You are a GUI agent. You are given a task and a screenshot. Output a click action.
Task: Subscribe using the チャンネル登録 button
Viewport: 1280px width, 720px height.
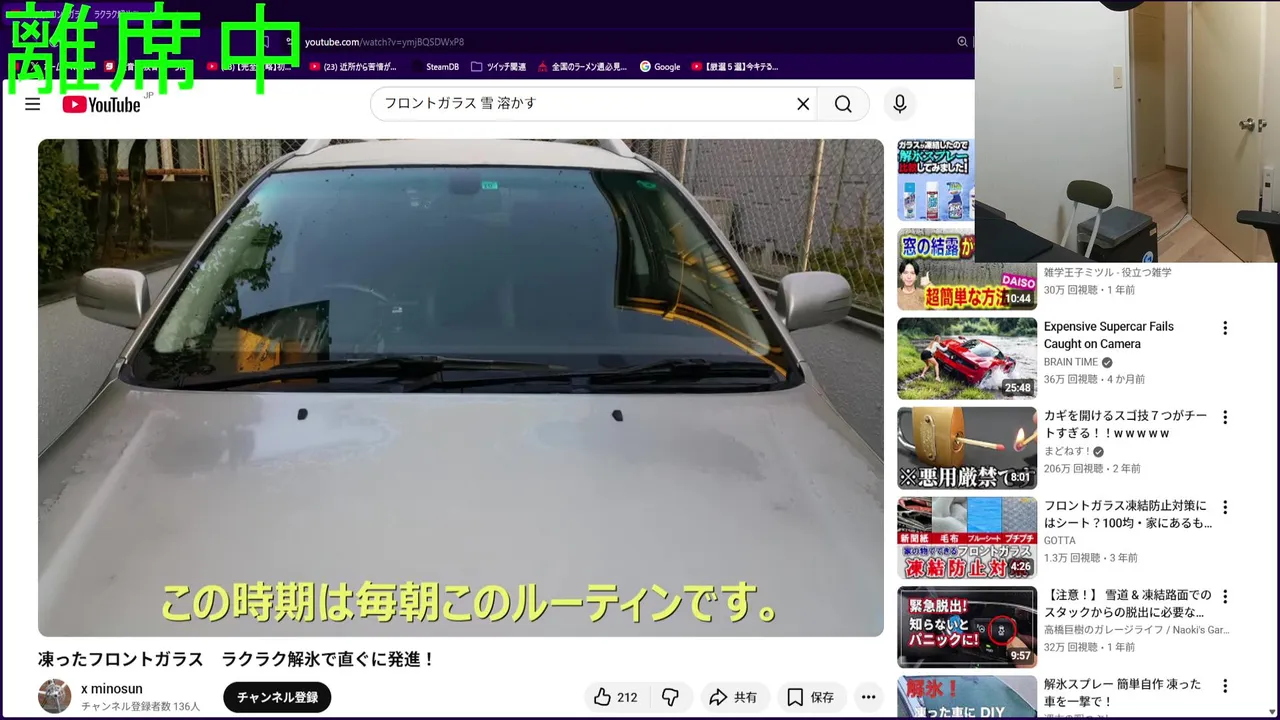pos(277,697)
